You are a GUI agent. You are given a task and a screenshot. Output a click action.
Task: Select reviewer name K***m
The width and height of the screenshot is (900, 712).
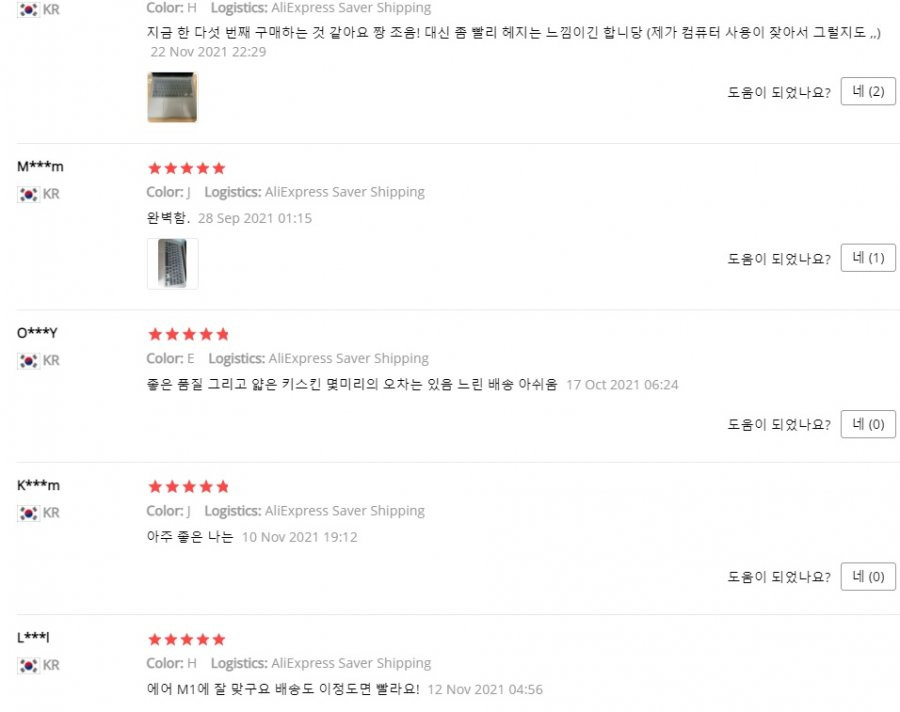(38, 485)
